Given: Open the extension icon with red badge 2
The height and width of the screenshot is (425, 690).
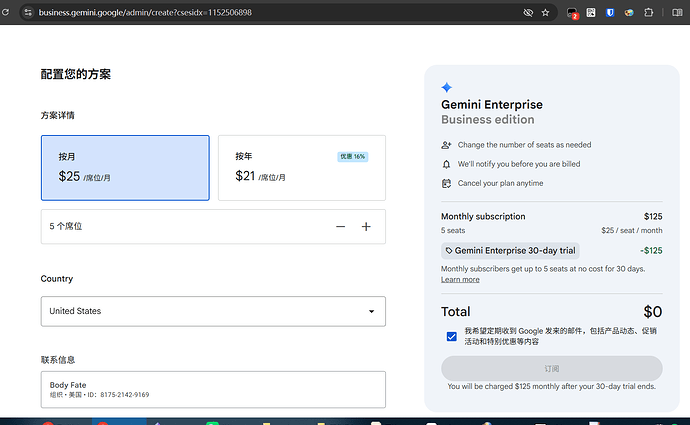Looking at the screenshot, I should point(572,13).
